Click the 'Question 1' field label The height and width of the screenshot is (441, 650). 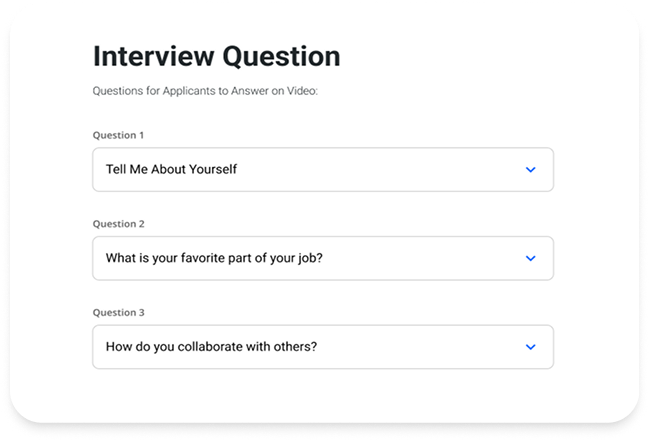[118, 135]
